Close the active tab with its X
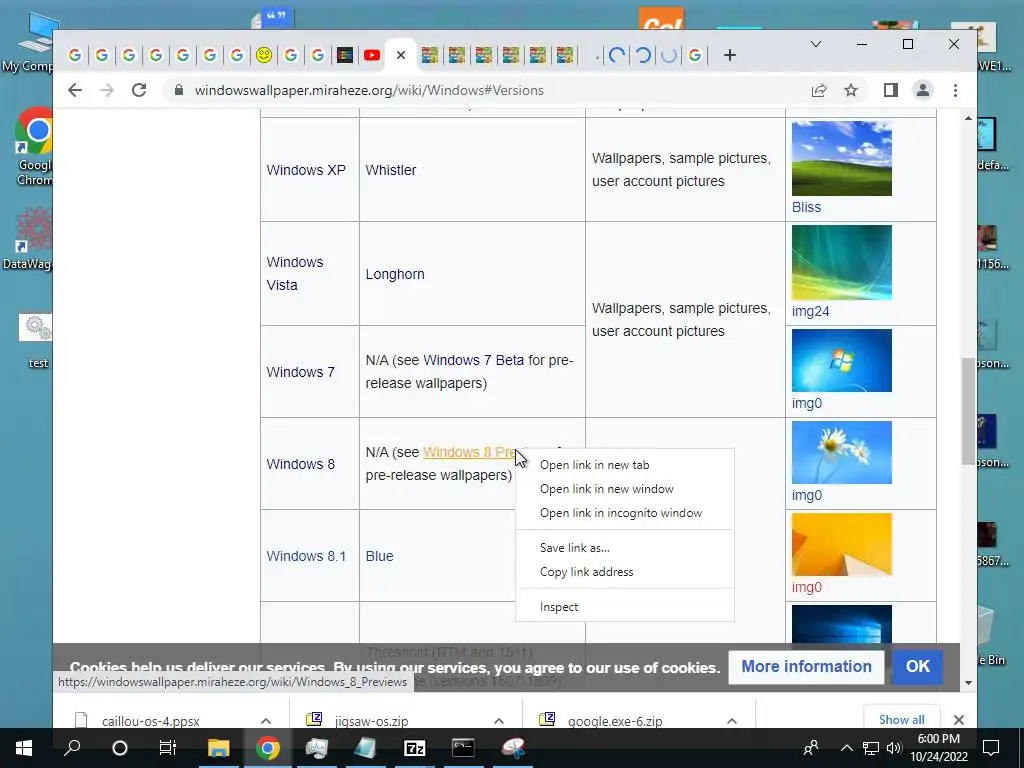Image resolution: width=1024 pixels, height=768 pixels. pyautogui.click(x=401, y=56)
